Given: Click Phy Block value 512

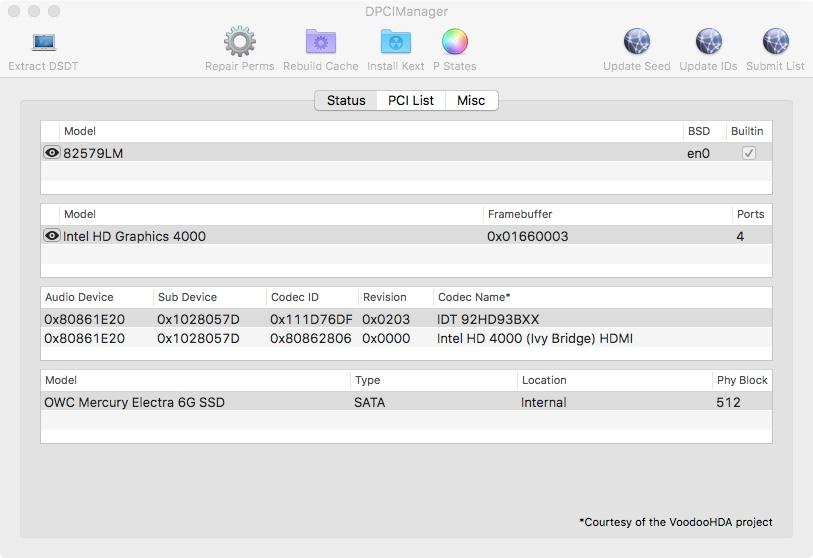Looking at the screenshot, I should 728,402.
